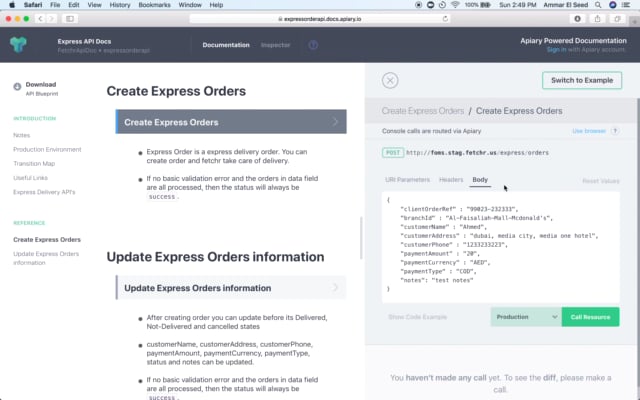The width and height of the screenshot is (640, 400).
Task: Click the documentation pane scrollbar
Action: click(x=361, y=238)
